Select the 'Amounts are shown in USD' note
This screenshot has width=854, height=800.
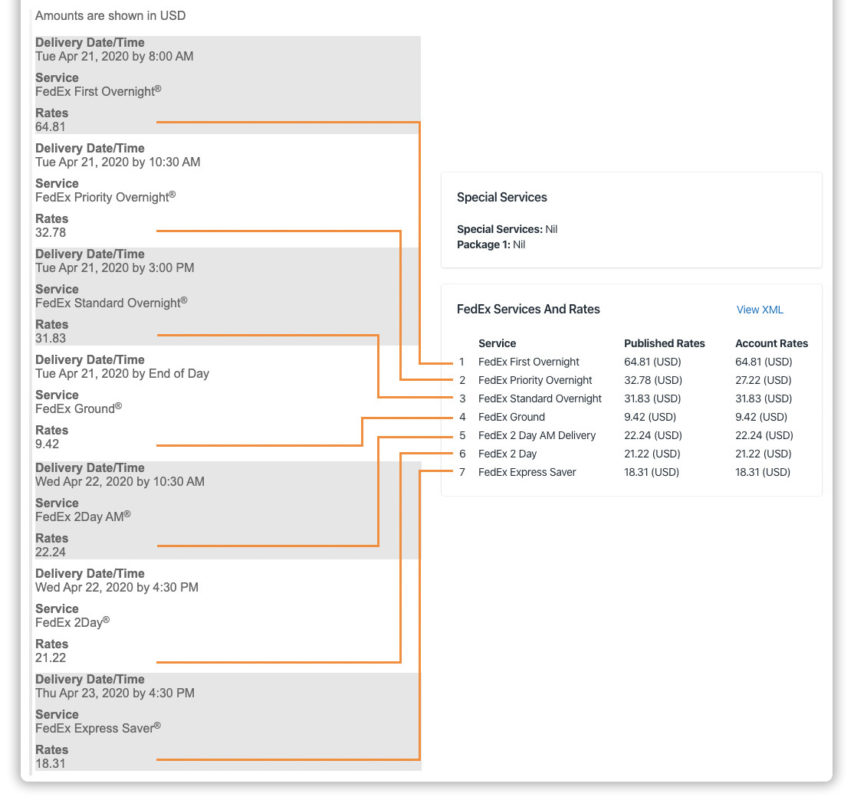coord(111,16)
